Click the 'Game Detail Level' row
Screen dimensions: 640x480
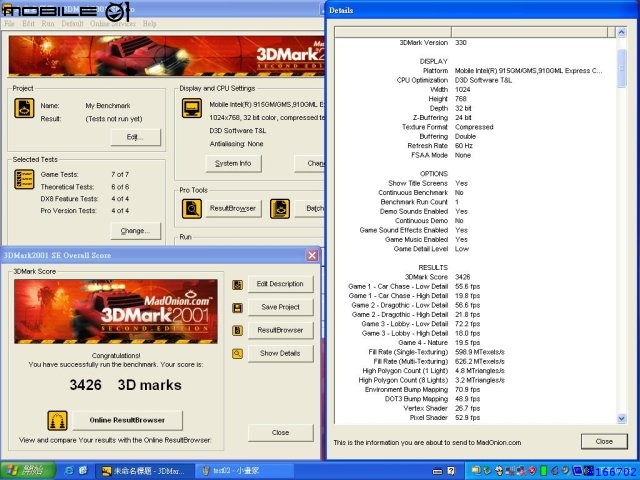pyautogui.click(x=476, y=249)
